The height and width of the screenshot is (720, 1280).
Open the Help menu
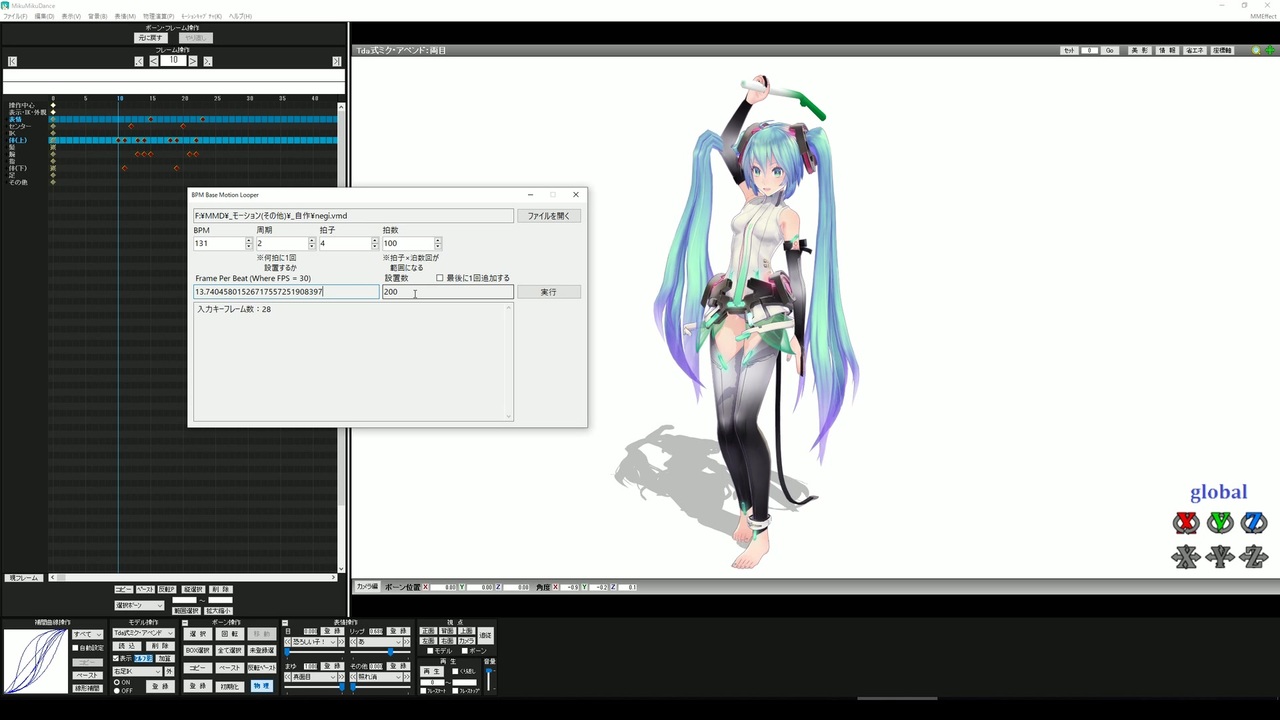point(240,16)
